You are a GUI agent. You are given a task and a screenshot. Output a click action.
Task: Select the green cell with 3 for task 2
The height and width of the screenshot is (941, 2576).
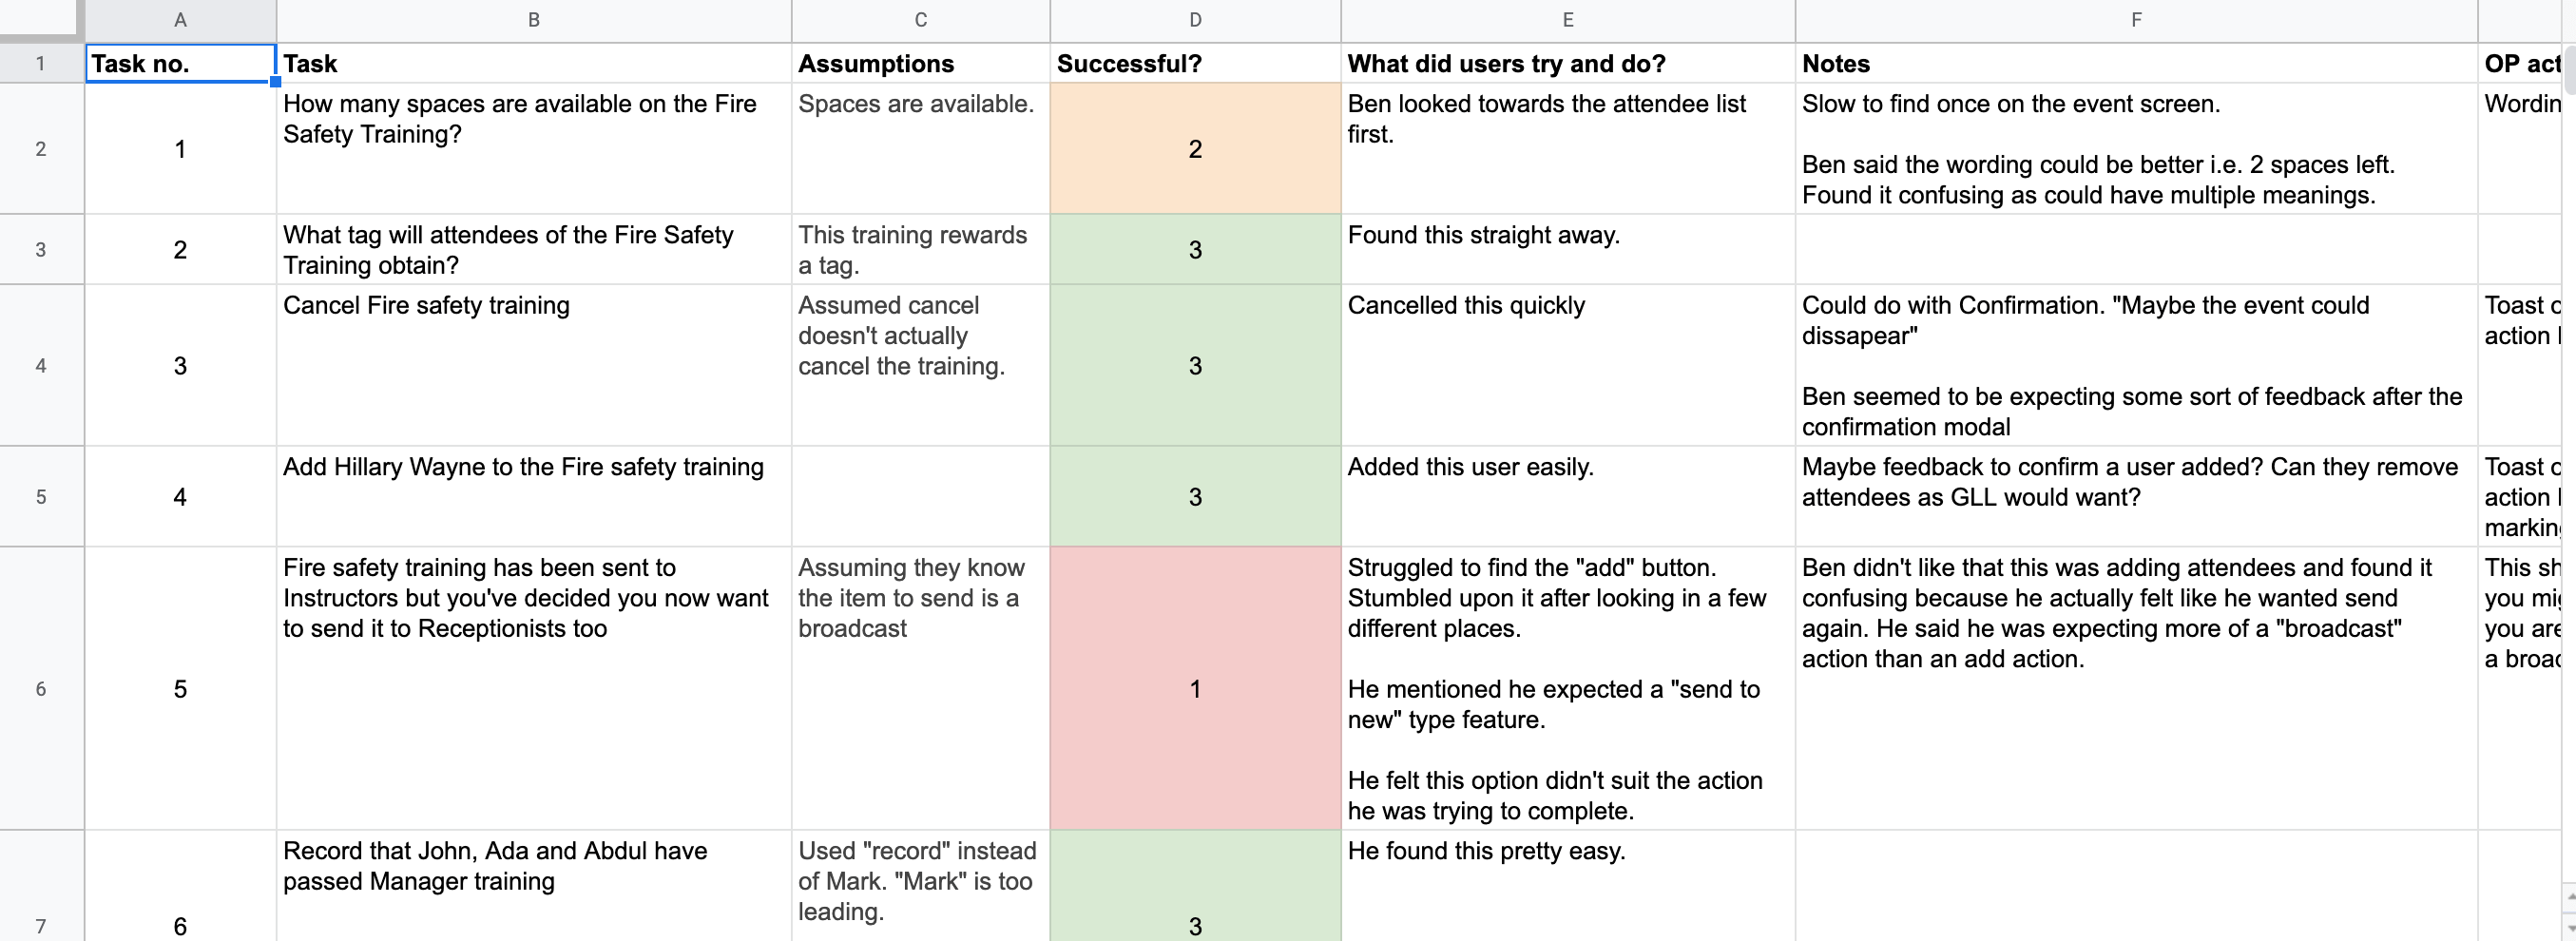tap(1194, 249)
